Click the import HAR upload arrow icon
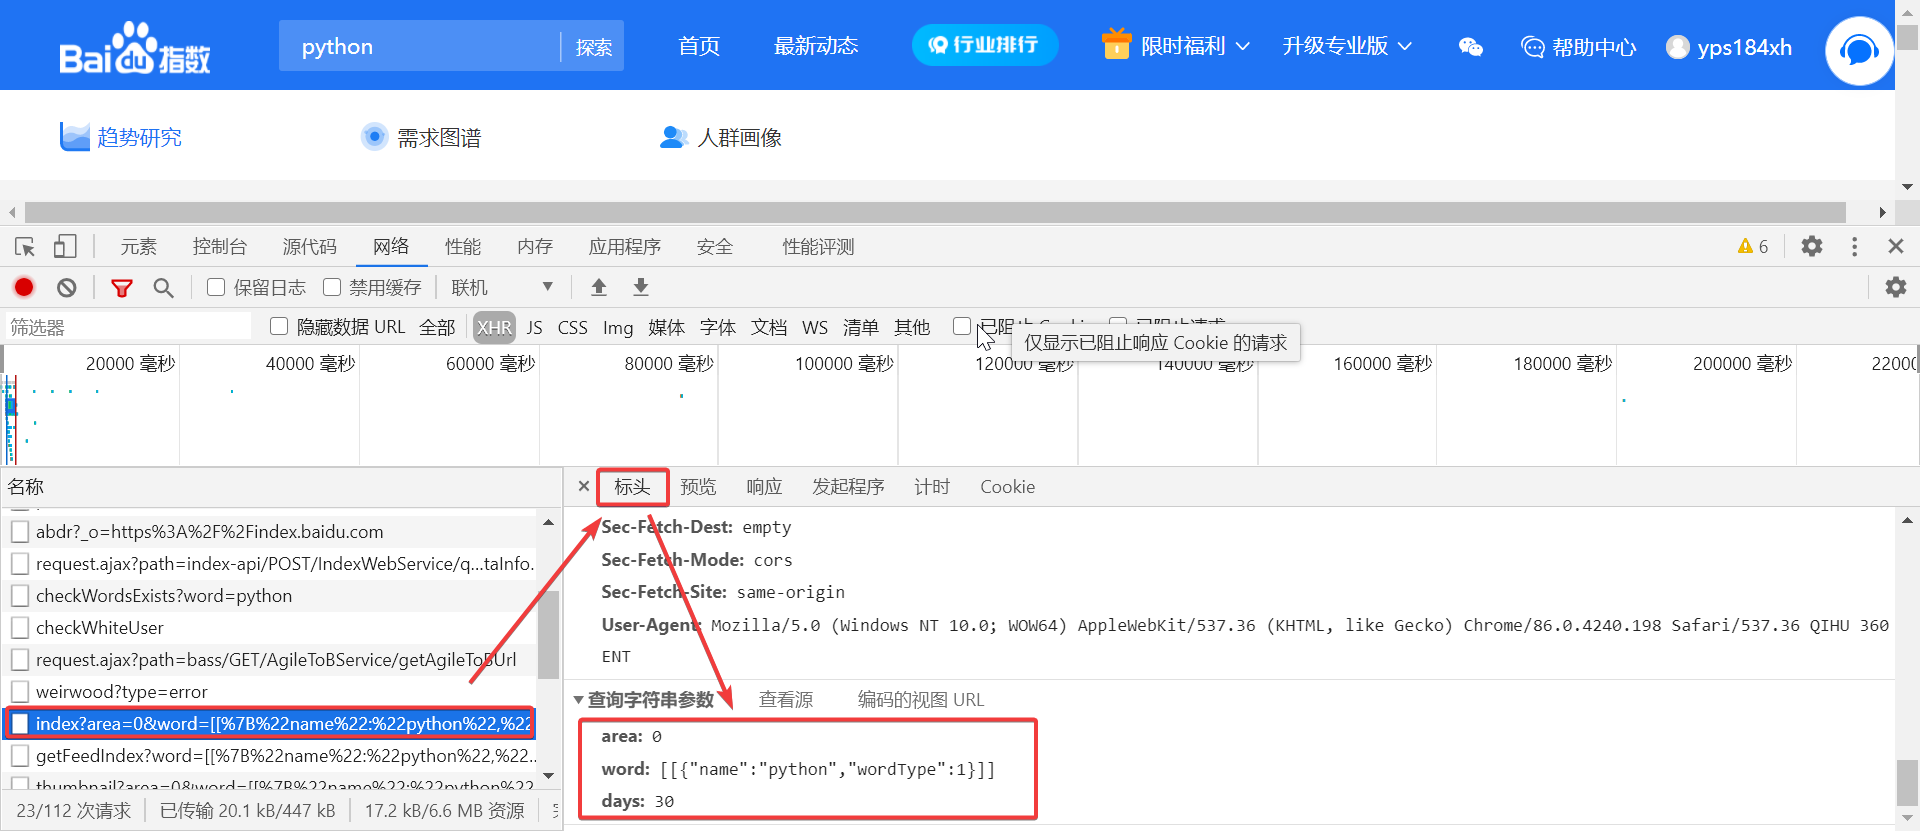Screen dimensions: 1920x831 click(x=599, y=288)
